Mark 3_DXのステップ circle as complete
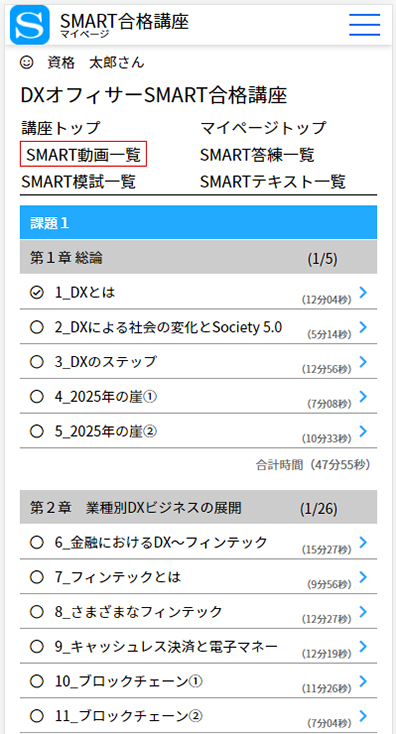 tap(36, 362)
